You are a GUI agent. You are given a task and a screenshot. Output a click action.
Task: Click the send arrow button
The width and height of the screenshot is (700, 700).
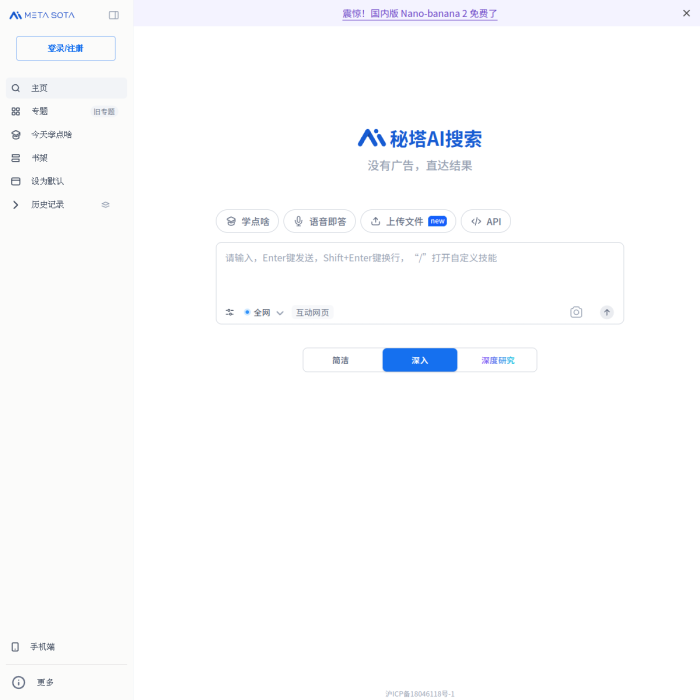tap(607, 312)
